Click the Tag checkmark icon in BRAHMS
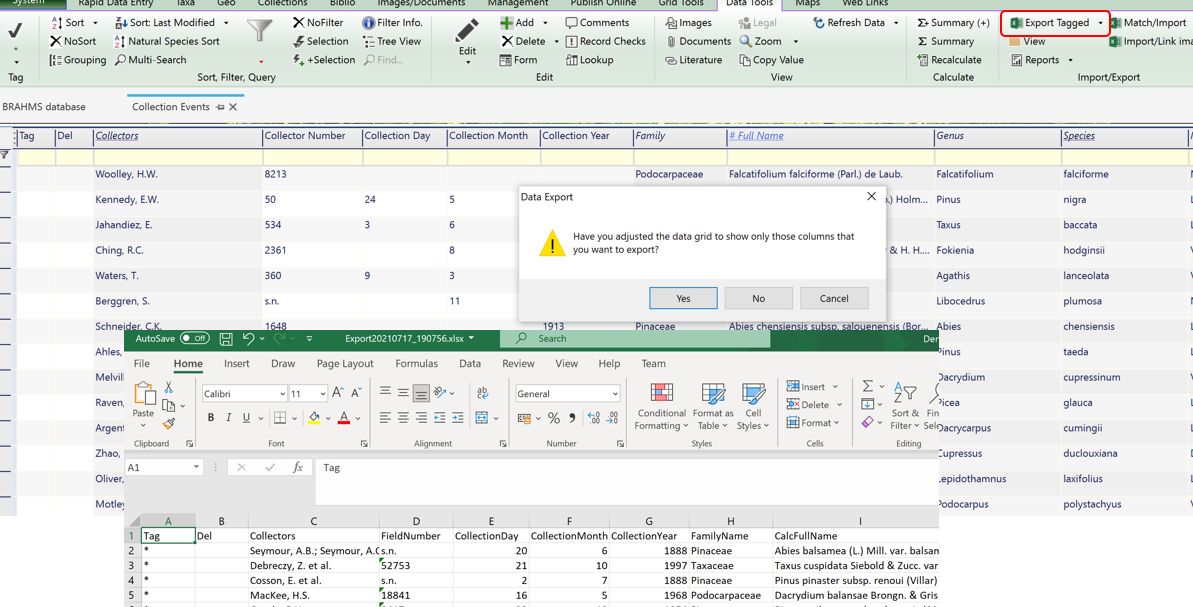This screenshot has height=607, width=1193. point(15,30)
